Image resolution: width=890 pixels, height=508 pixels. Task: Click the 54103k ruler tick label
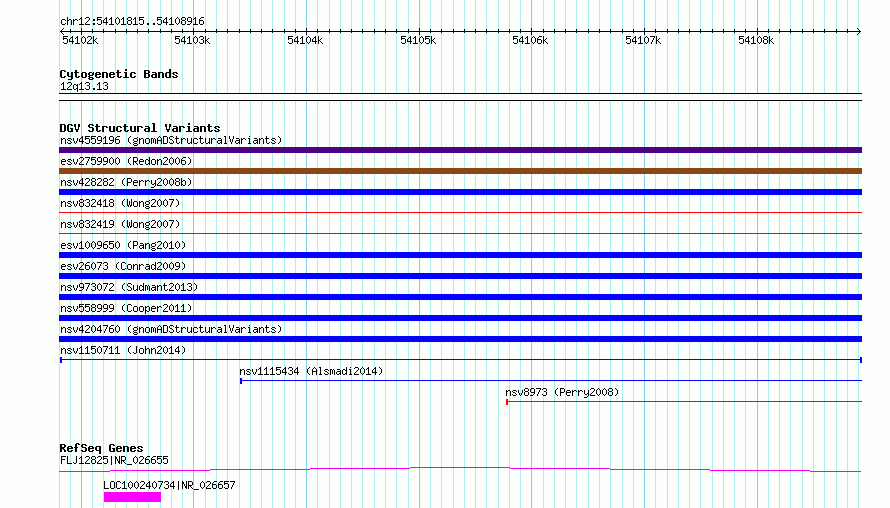(x=192, y=40)
